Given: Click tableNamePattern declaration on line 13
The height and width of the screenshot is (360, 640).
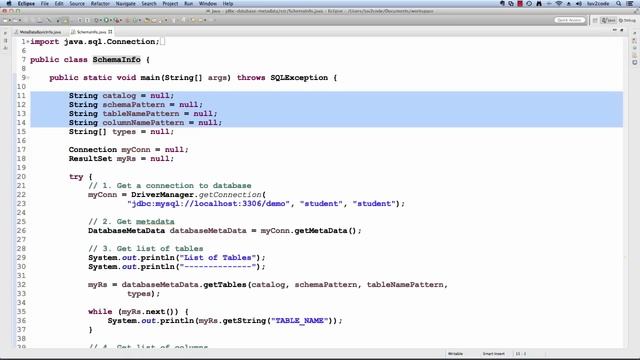Looking at the screenshot, I should pyautogui.click(x=141, y=113).
